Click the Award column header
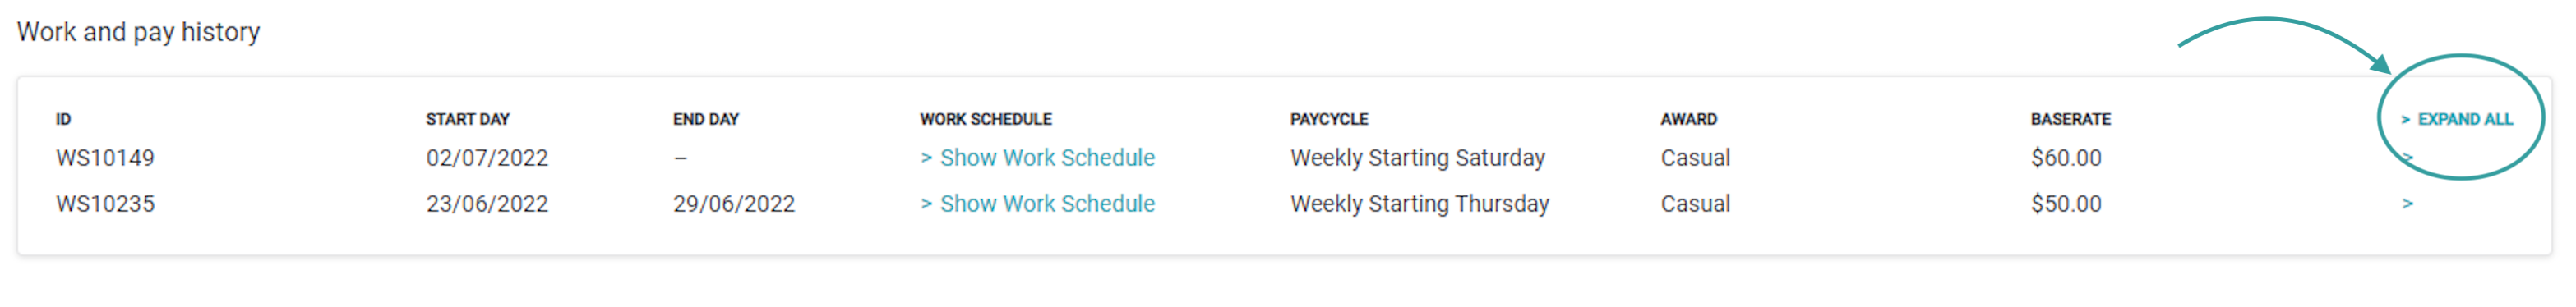Image resolution: width=2576 pixels, height=307 pixels. pyautogui.click(x=1688, y=119)
